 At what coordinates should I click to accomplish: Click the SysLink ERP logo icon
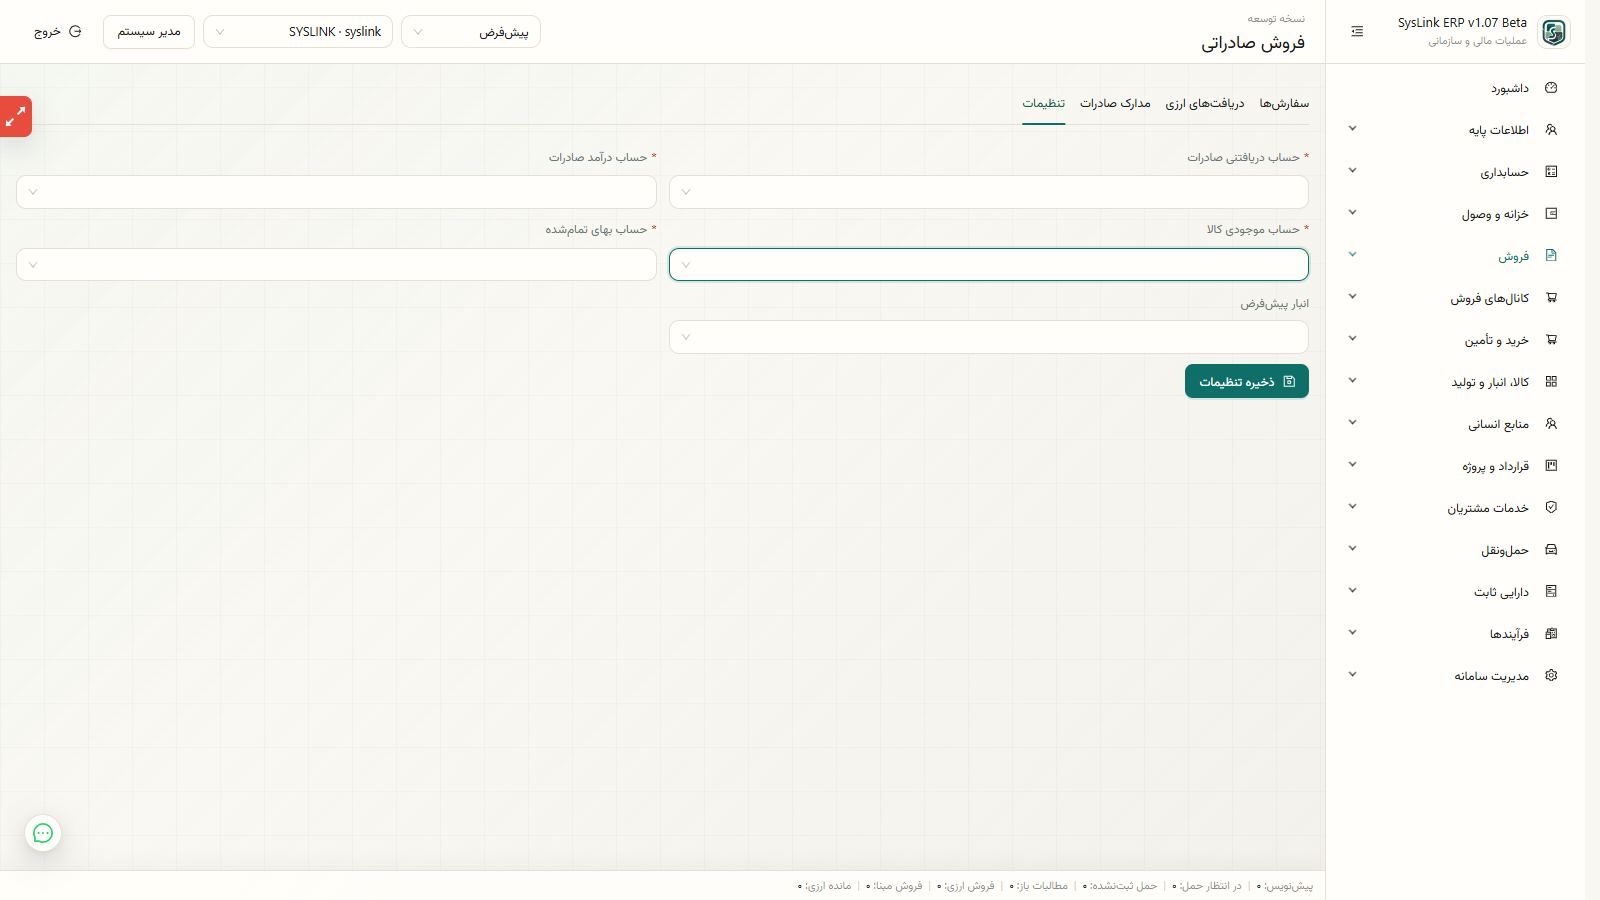click(1554, 32)
